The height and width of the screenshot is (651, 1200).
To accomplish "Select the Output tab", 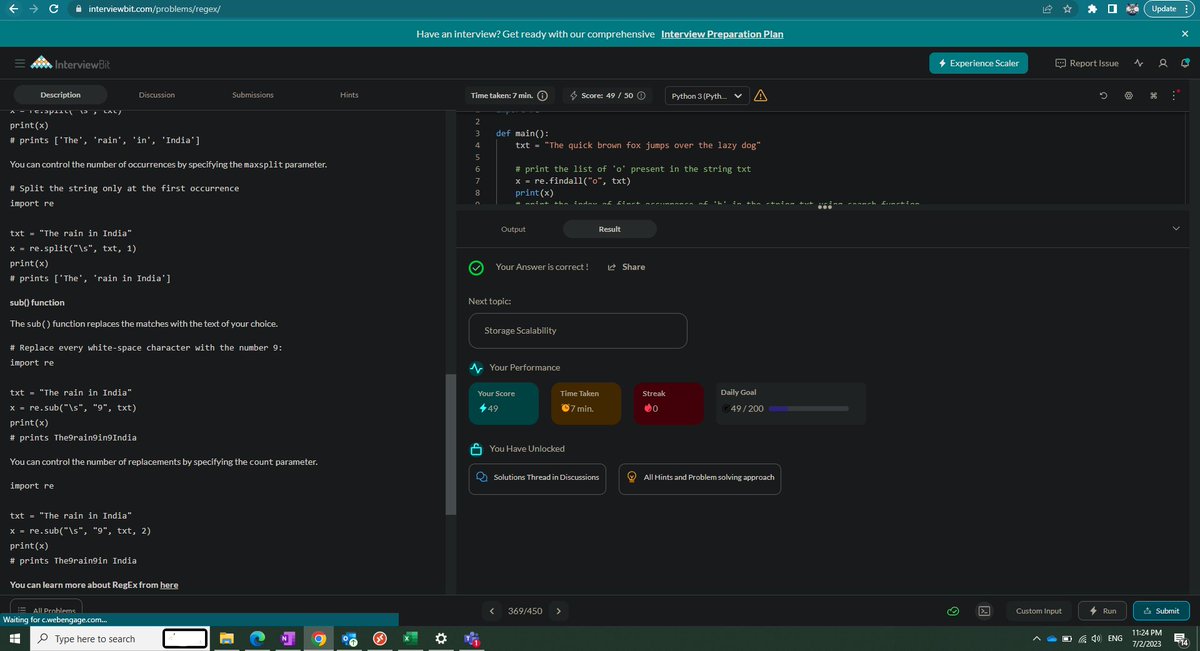I will pos(513,229).
